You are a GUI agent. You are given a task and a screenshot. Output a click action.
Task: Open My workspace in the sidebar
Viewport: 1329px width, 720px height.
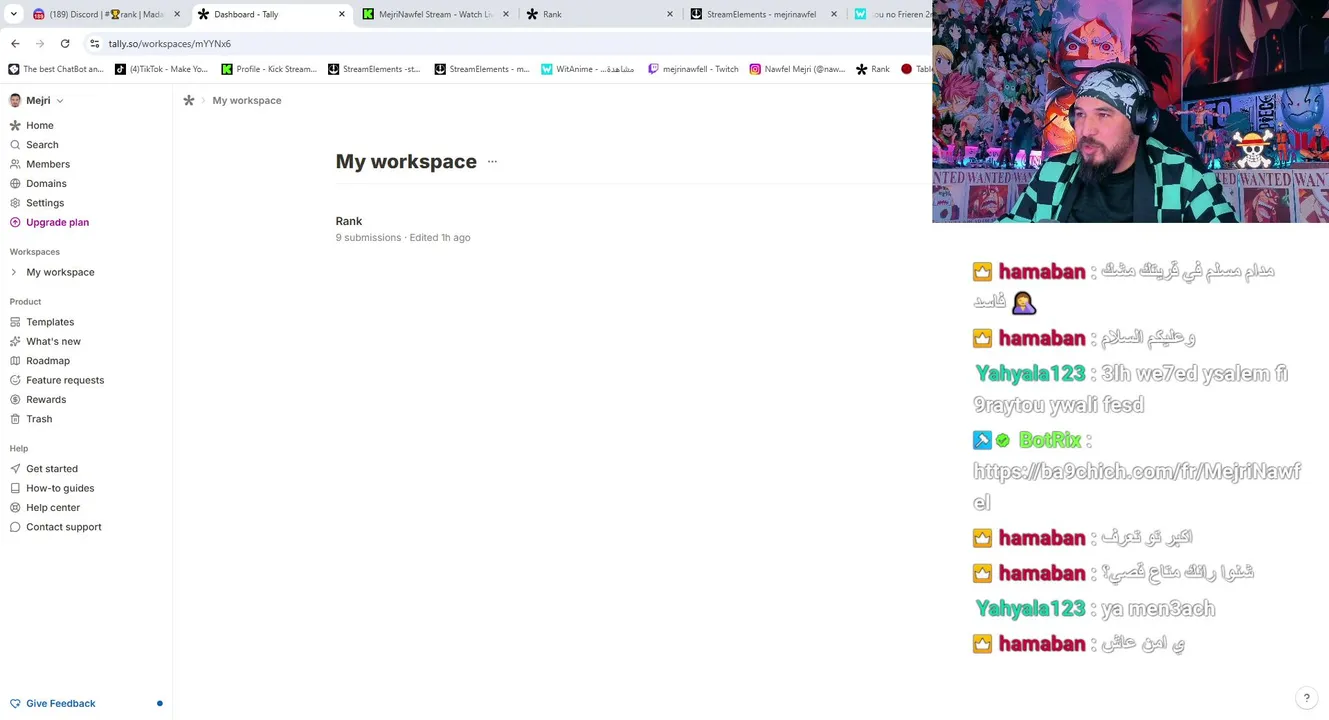point(60,272)
